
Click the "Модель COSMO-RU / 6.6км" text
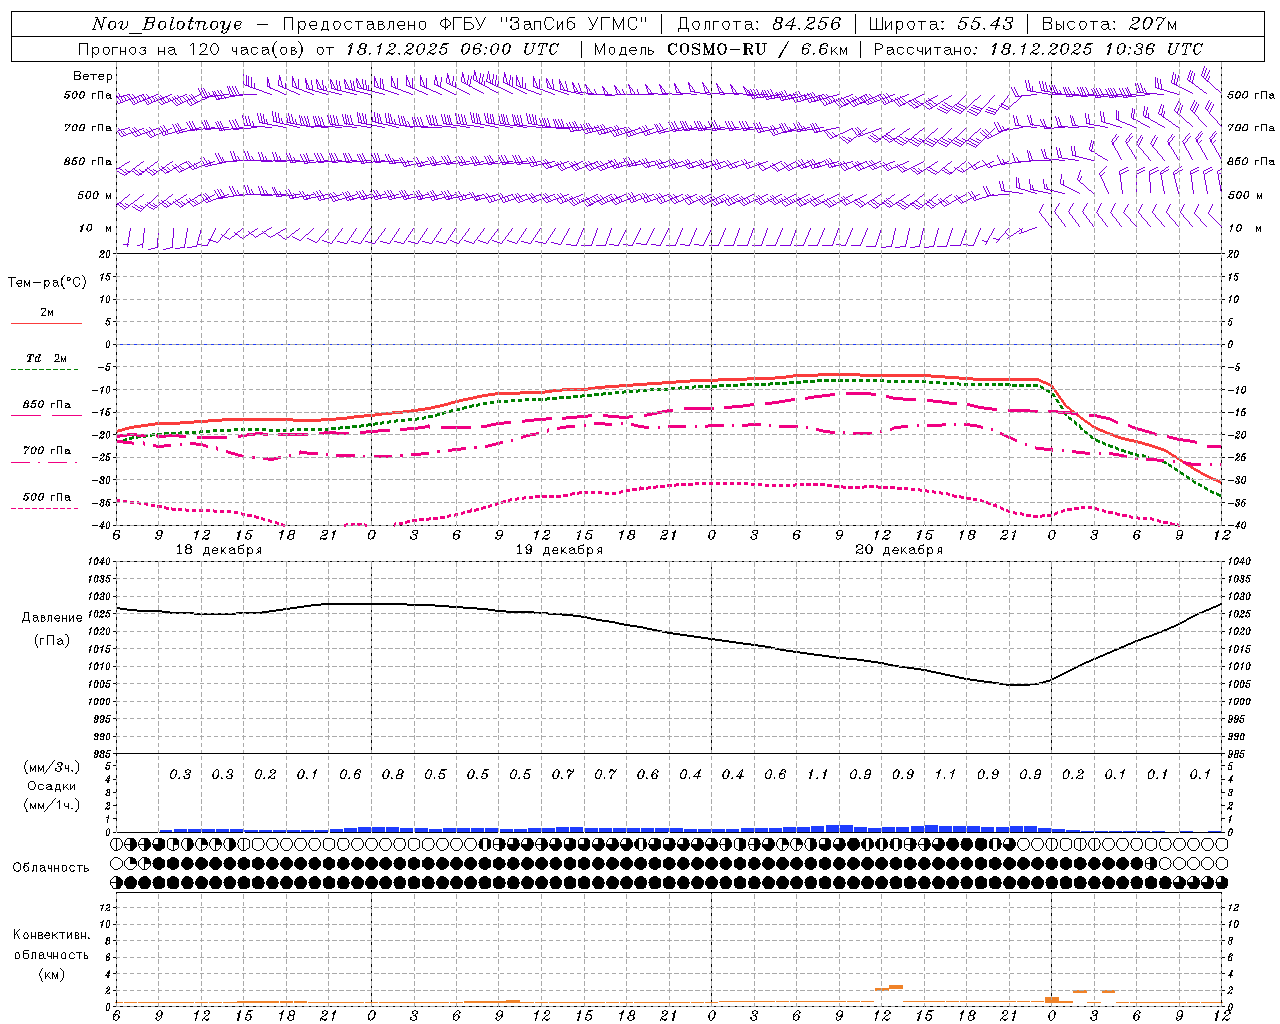pyautogui.click(x=721, y=49)
